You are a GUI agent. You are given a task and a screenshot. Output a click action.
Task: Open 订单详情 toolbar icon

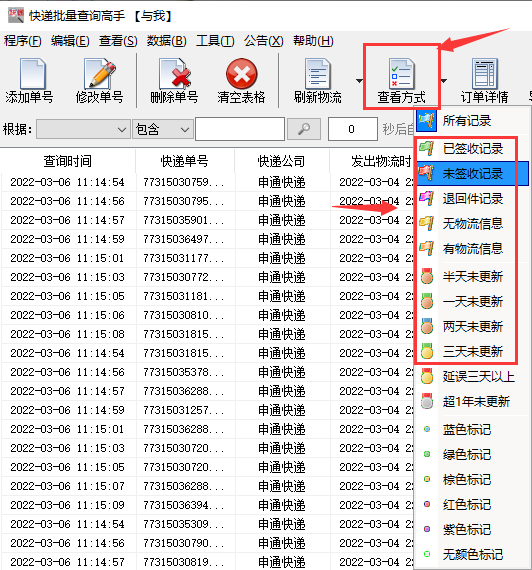(484, 74)
